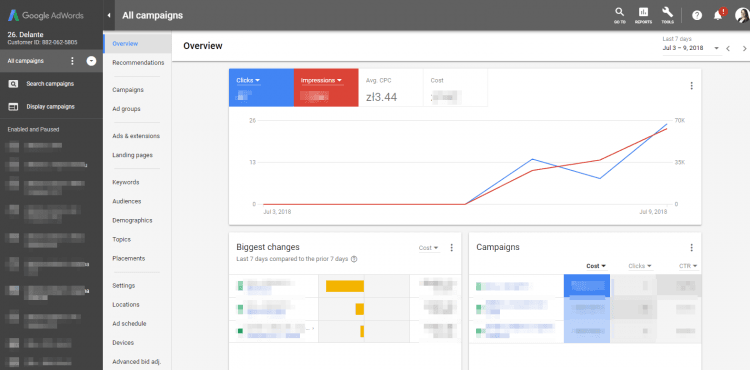Click the user profile avatar
The height and width of the screenshot is (370, 750).
742,15
